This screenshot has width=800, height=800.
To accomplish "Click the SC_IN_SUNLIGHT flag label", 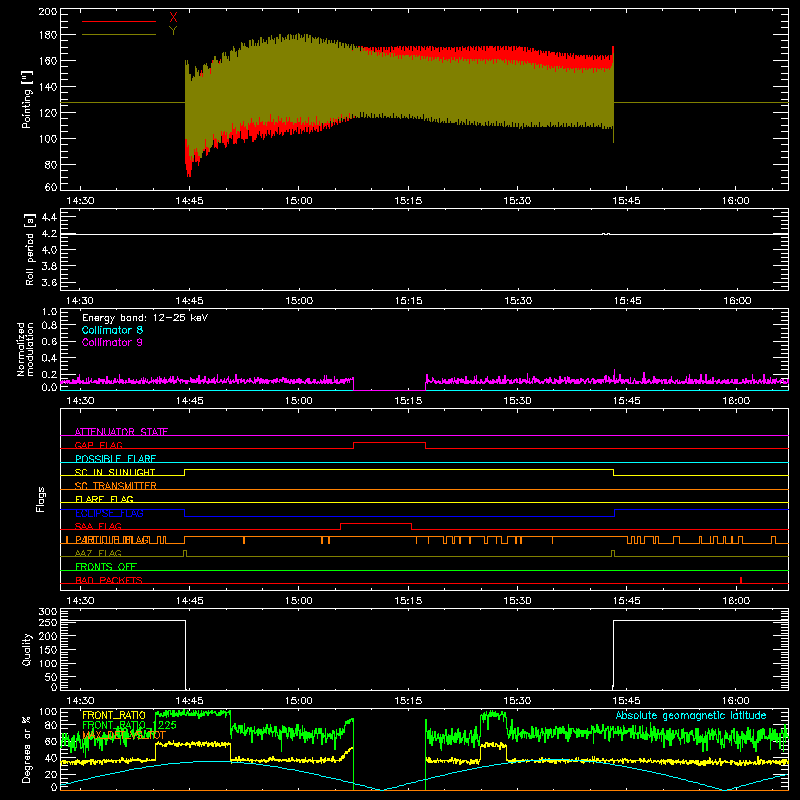I will point(115,472).
